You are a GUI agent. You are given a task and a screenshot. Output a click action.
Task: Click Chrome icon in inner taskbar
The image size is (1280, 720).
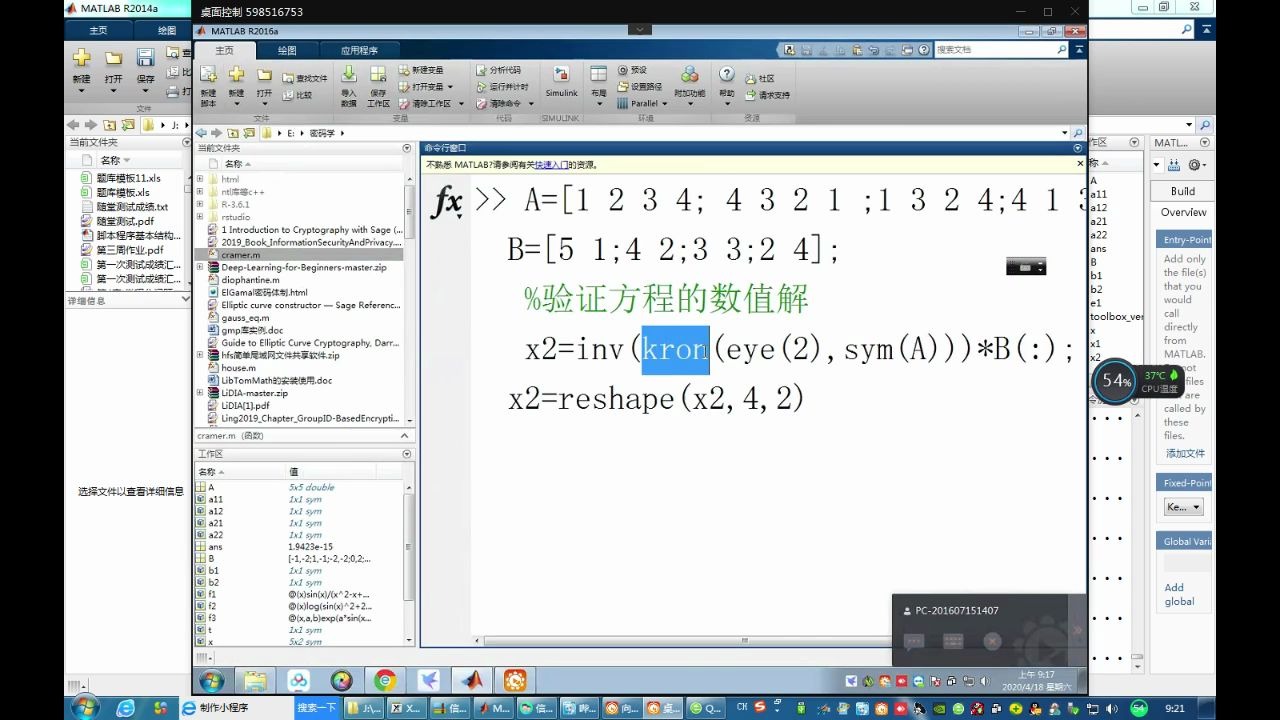pos(385,681)
